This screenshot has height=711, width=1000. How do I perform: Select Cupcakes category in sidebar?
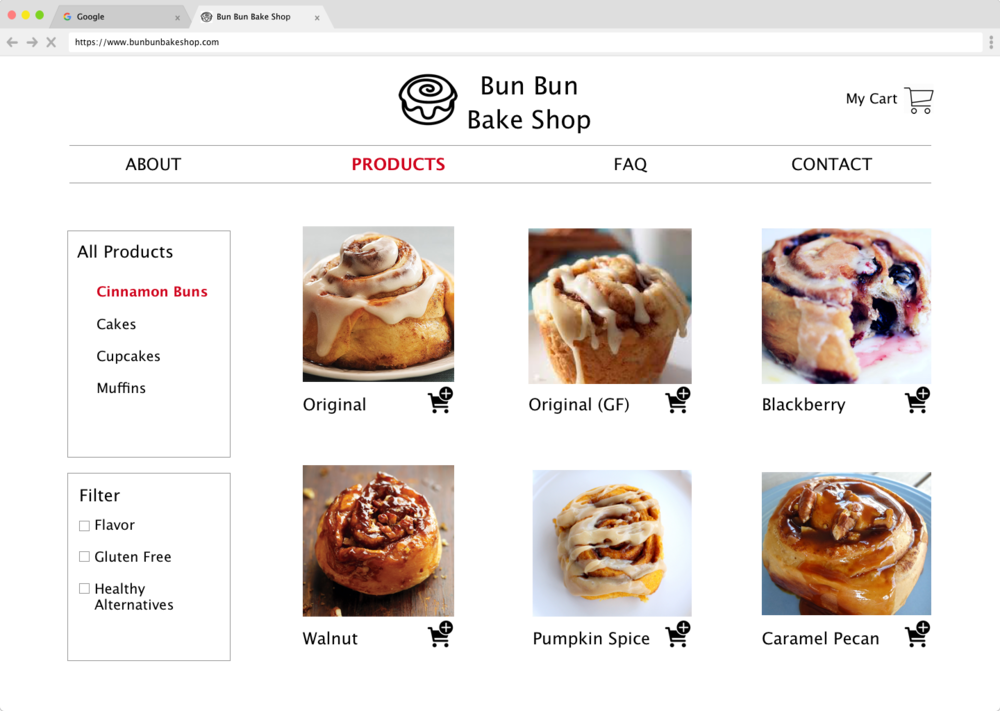(x=128, y=356)
